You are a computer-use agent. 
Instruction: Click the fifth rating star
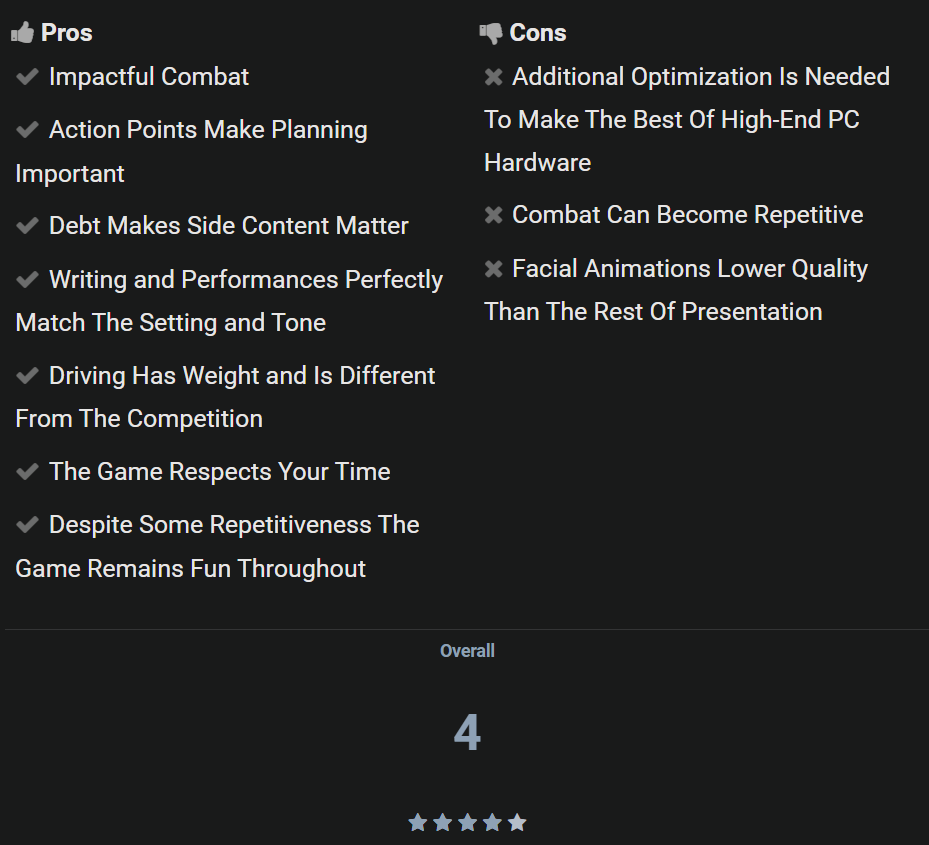click(x=517, y=823)
